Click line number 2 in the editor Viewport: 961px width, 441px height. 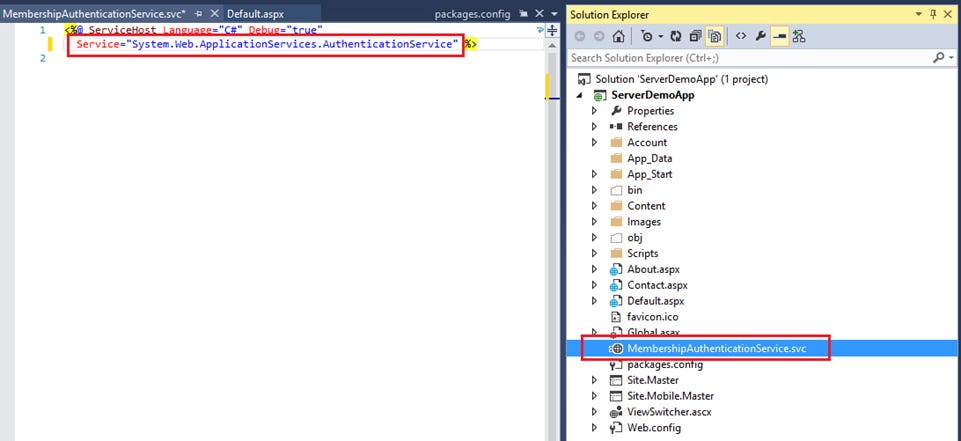[x=42, y=58]
